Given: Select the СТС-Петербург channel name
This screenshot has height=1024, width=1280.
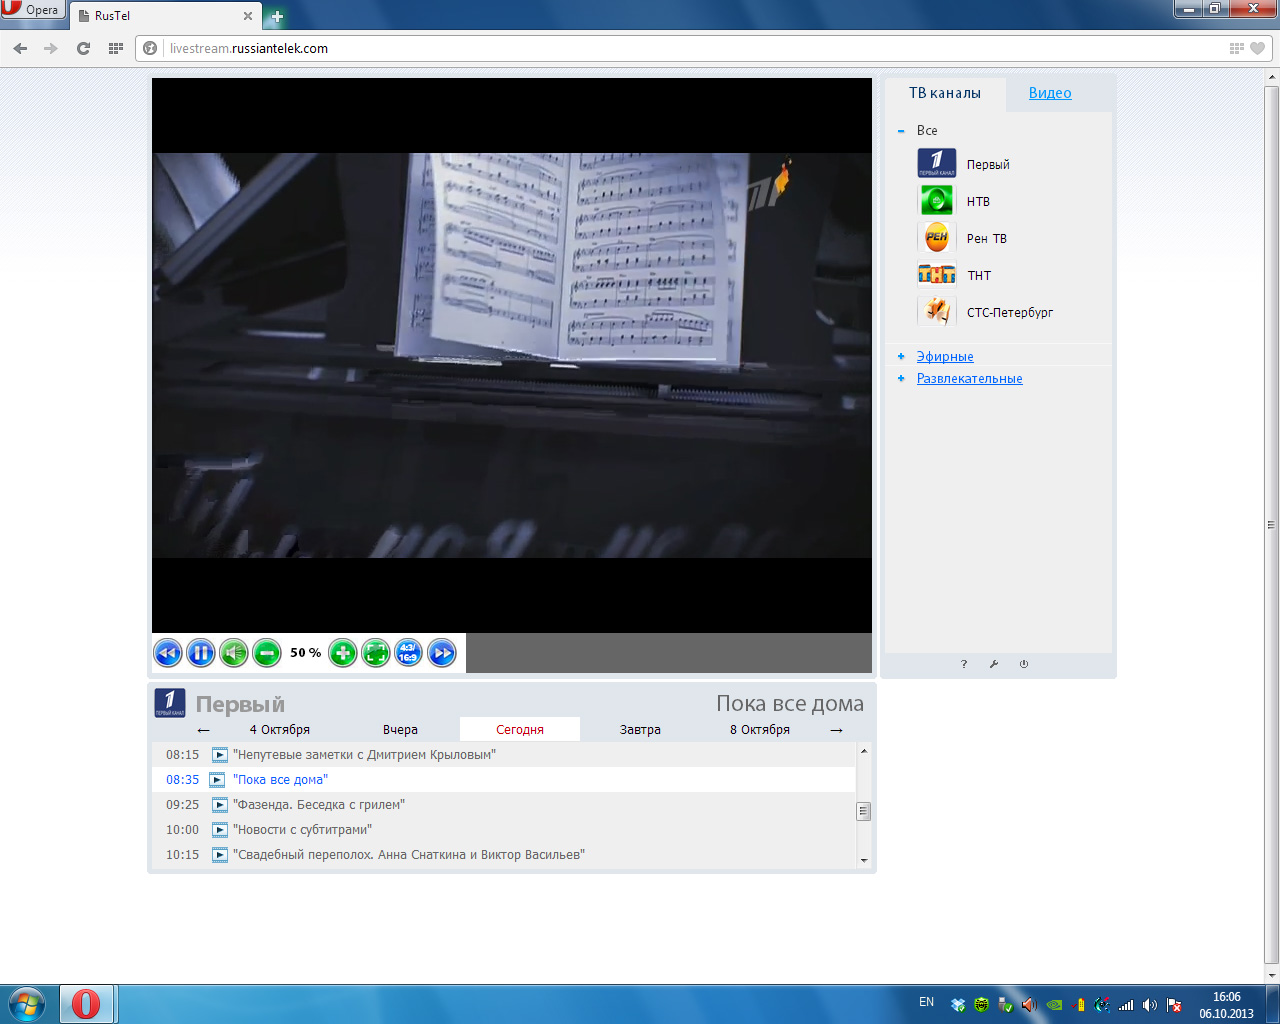Looking at the screenshot, I should point(1010,313).
